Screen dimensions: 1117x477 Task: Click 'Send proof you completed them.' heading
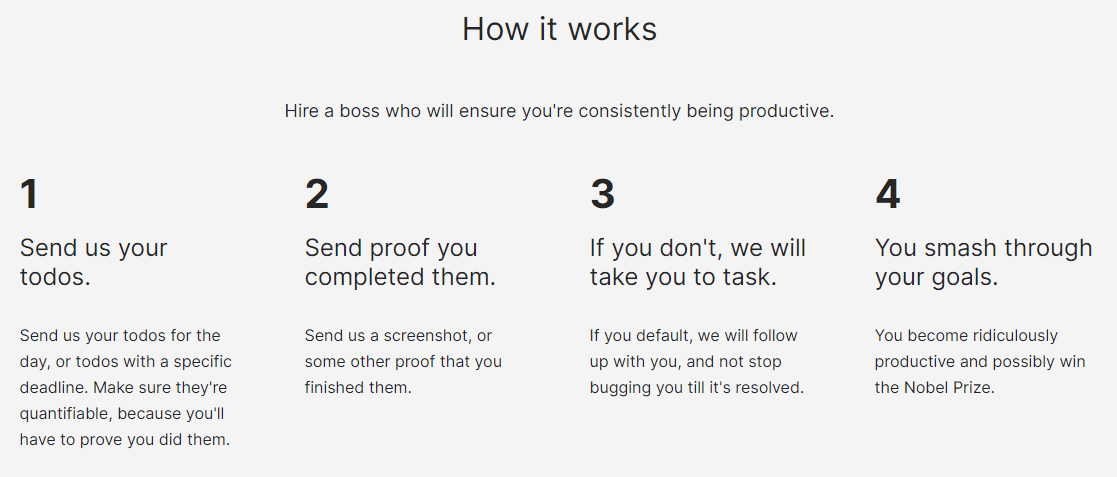pos(400,263)
